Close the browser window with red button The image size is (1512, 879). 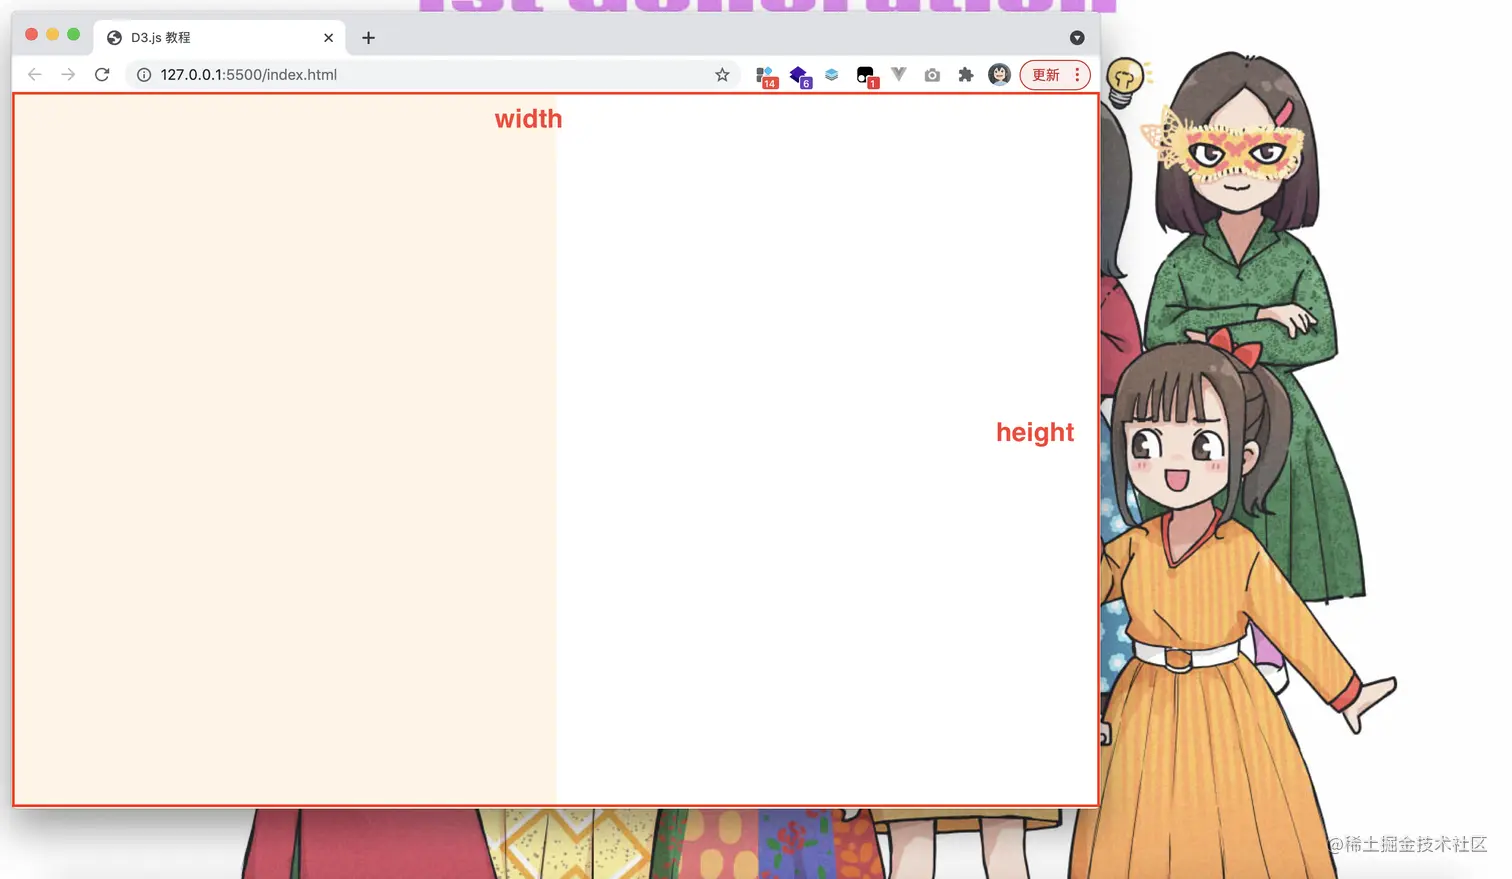[31, 35]
